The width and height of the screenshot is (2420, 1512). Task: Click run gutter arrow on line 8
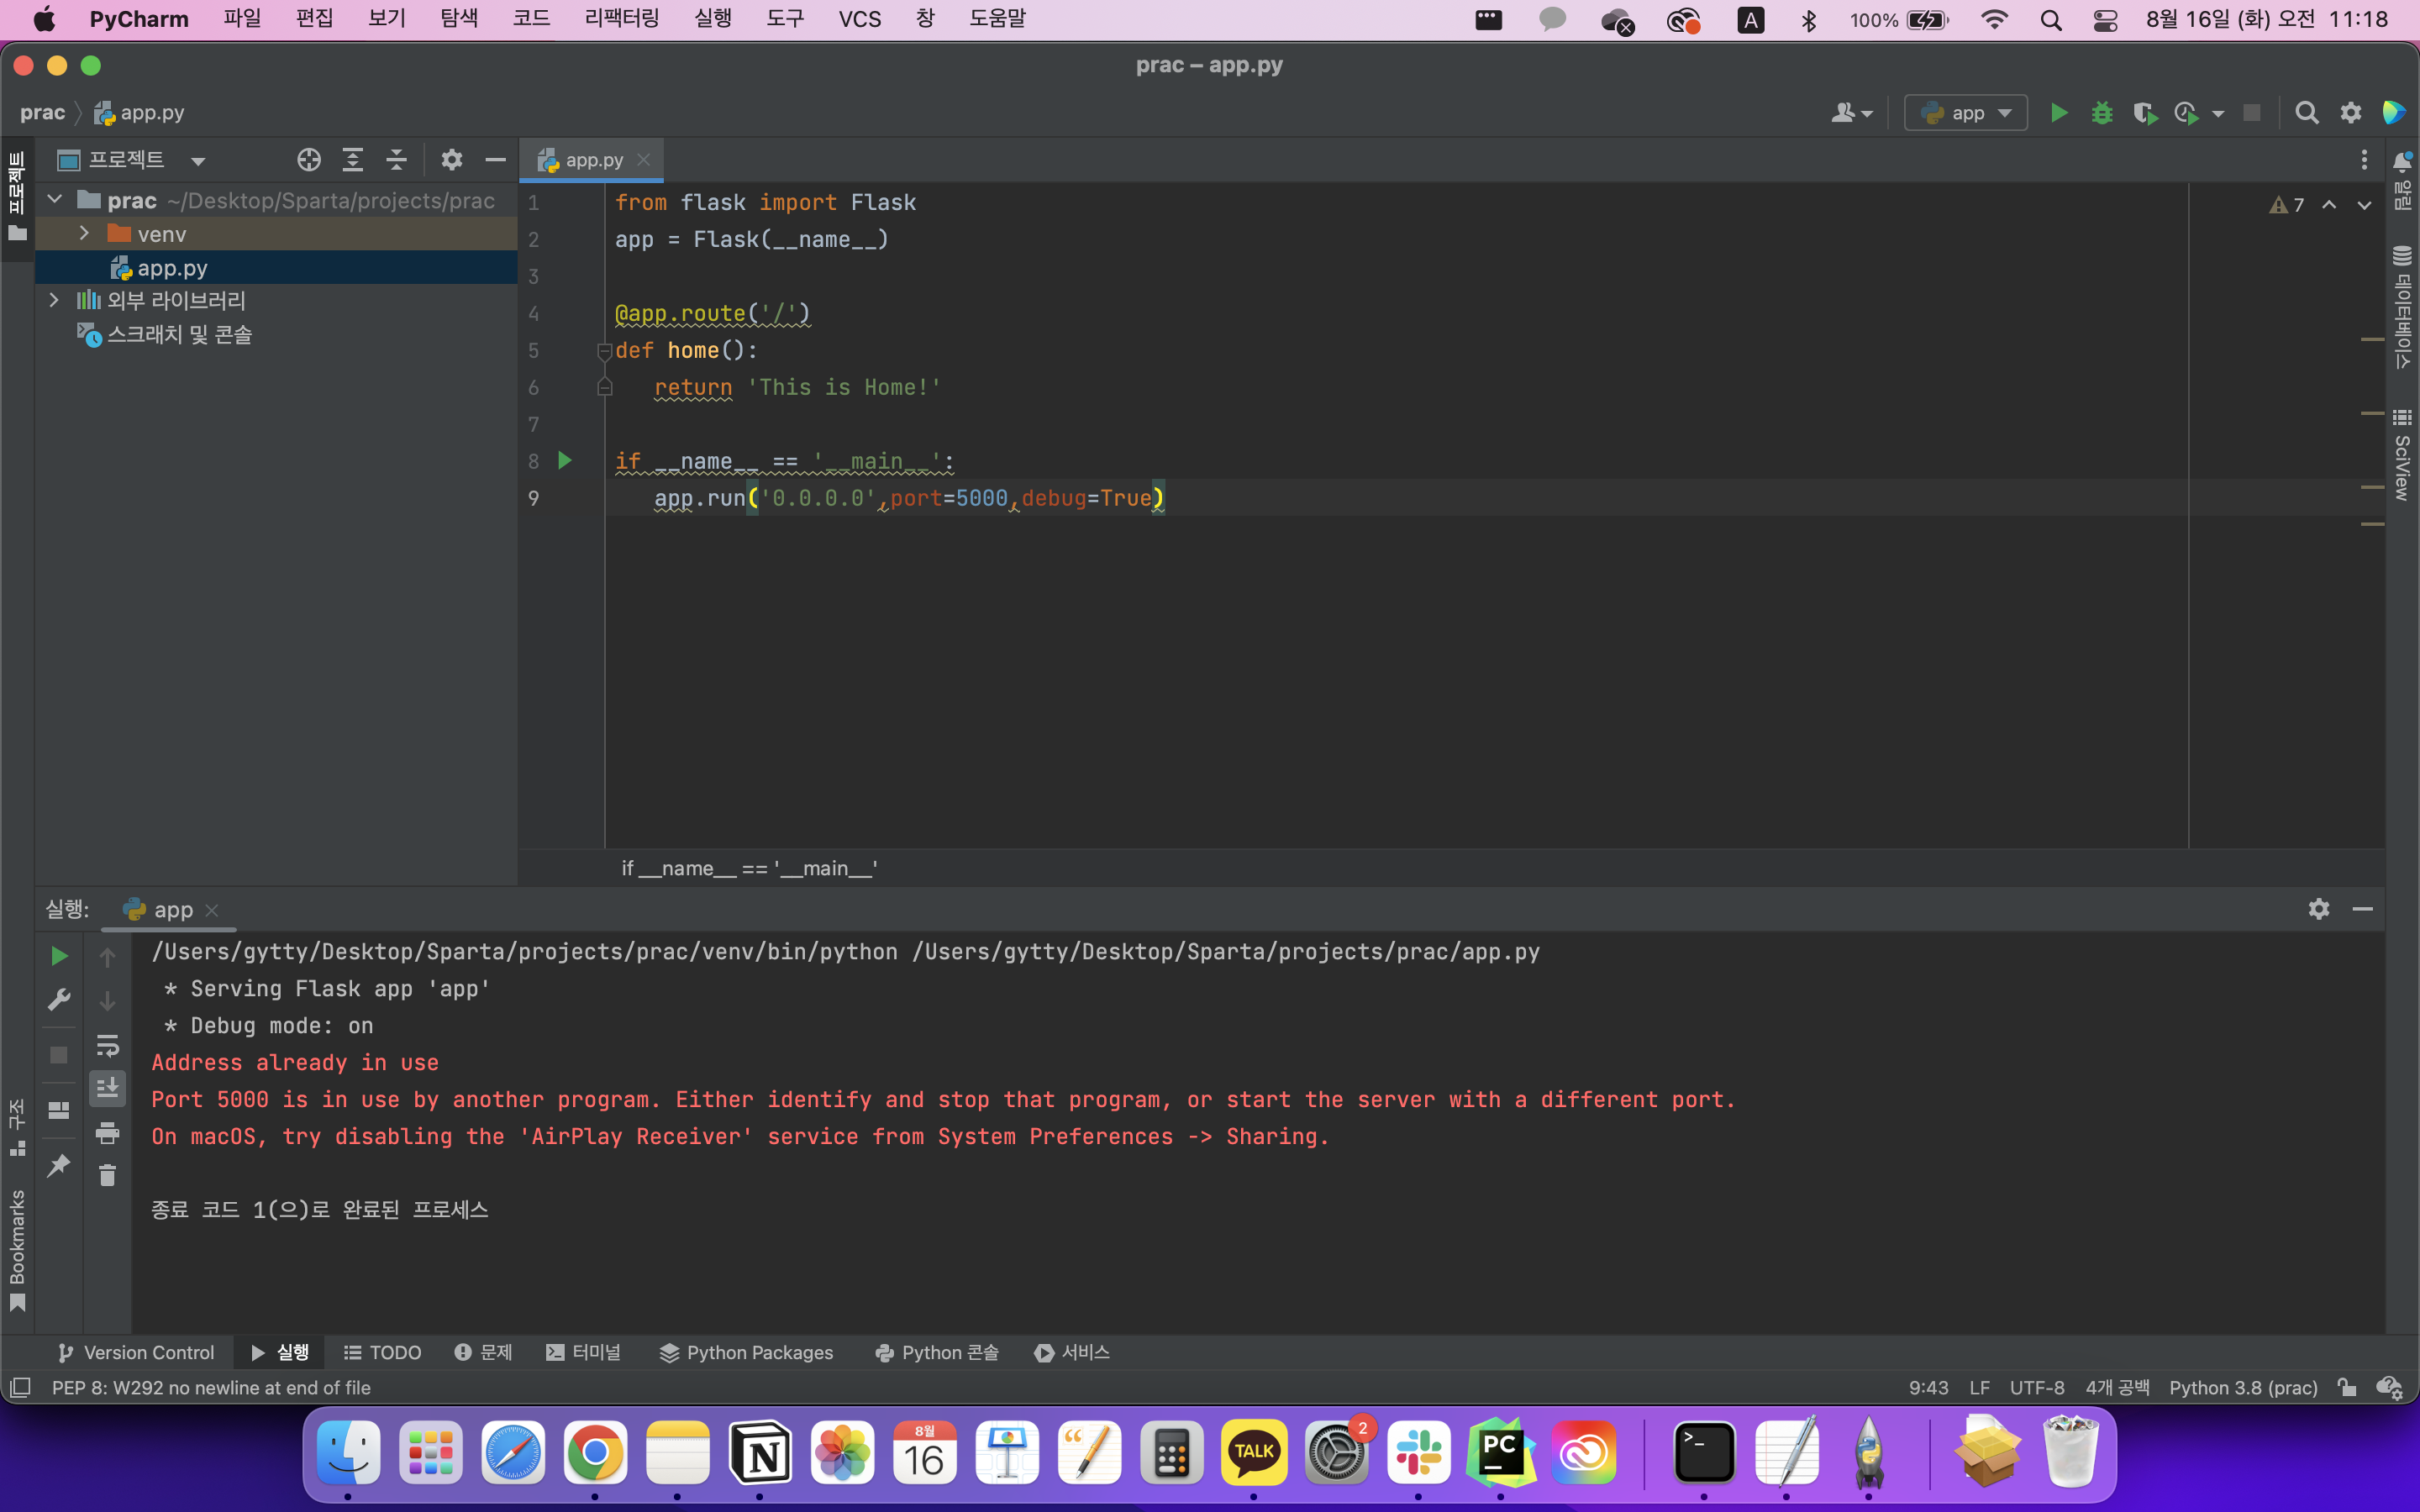[x=565, y=460]
